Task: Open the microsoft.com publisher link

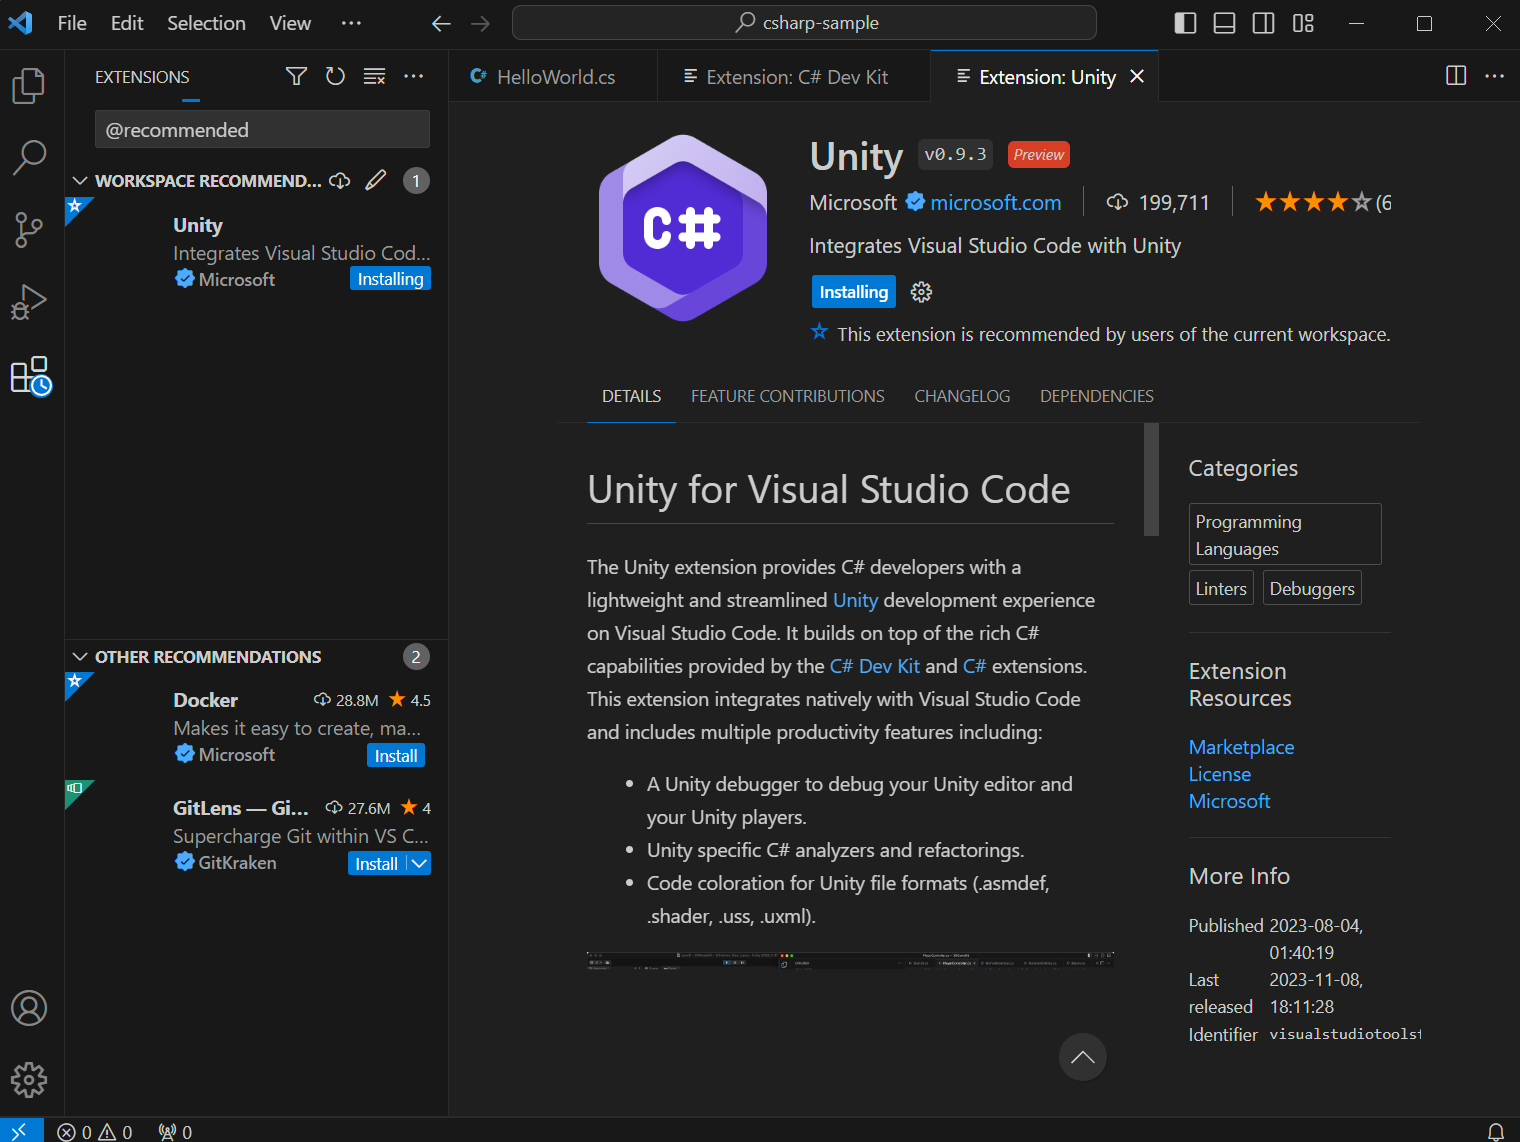Action: (995, 203)
